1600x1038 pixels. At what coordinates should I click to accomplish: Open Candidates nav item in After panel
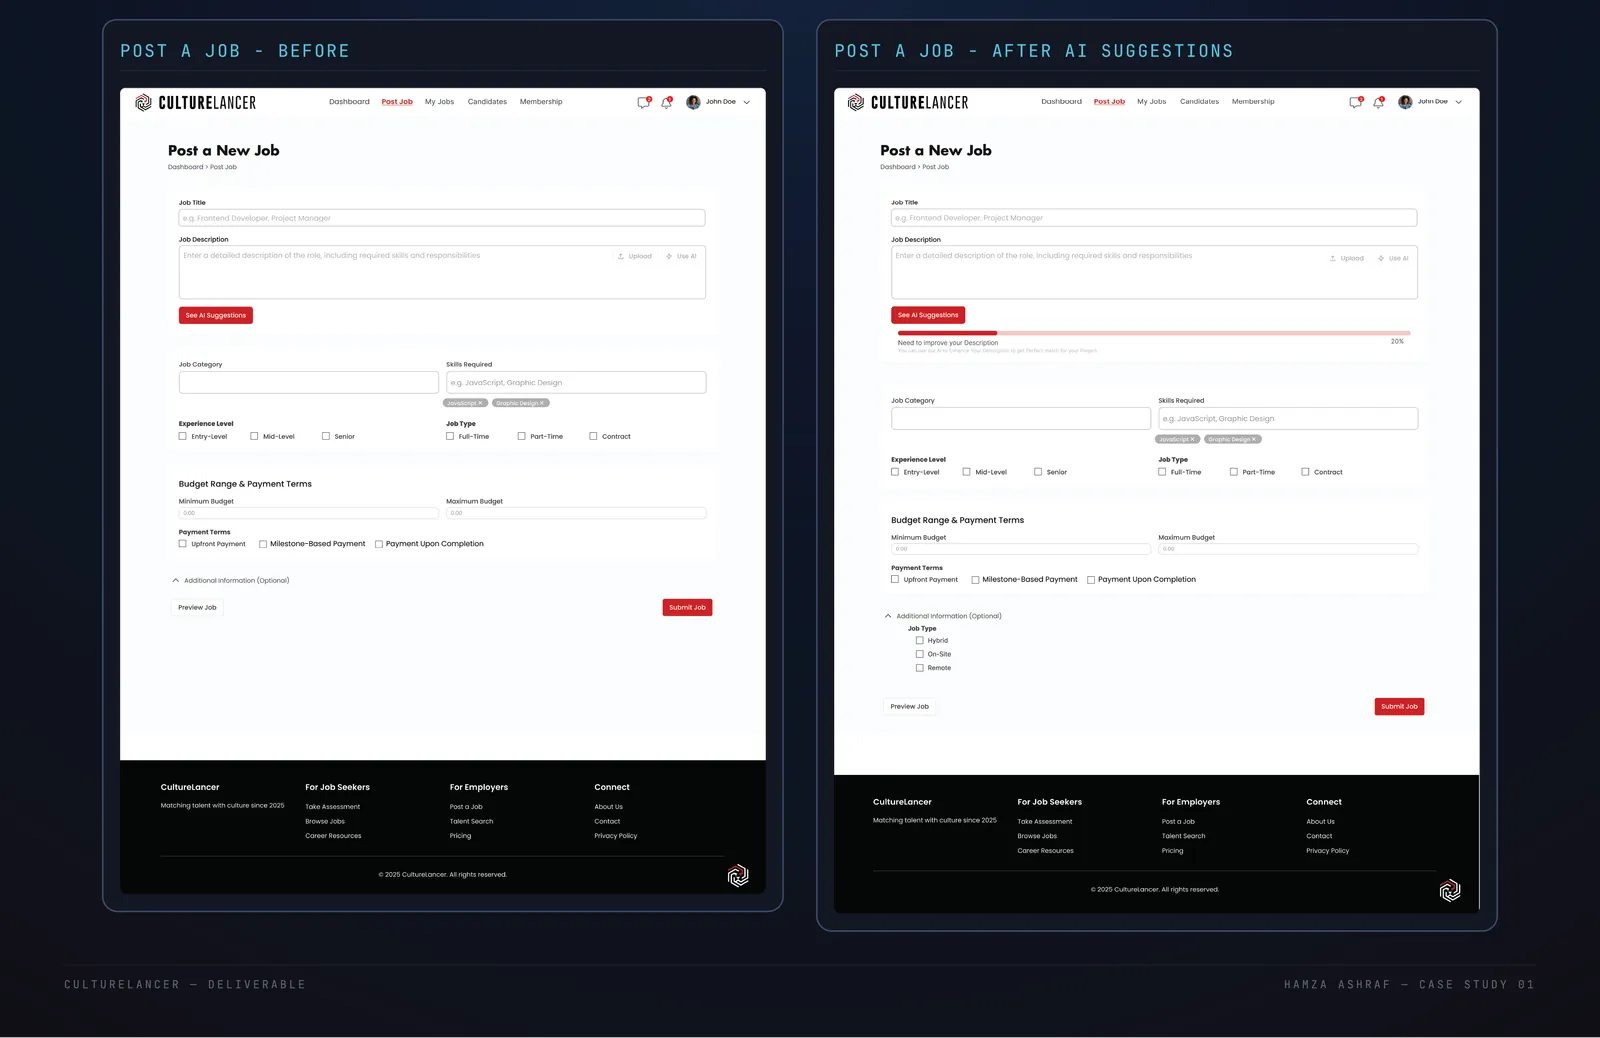(x=1199, y=102)
